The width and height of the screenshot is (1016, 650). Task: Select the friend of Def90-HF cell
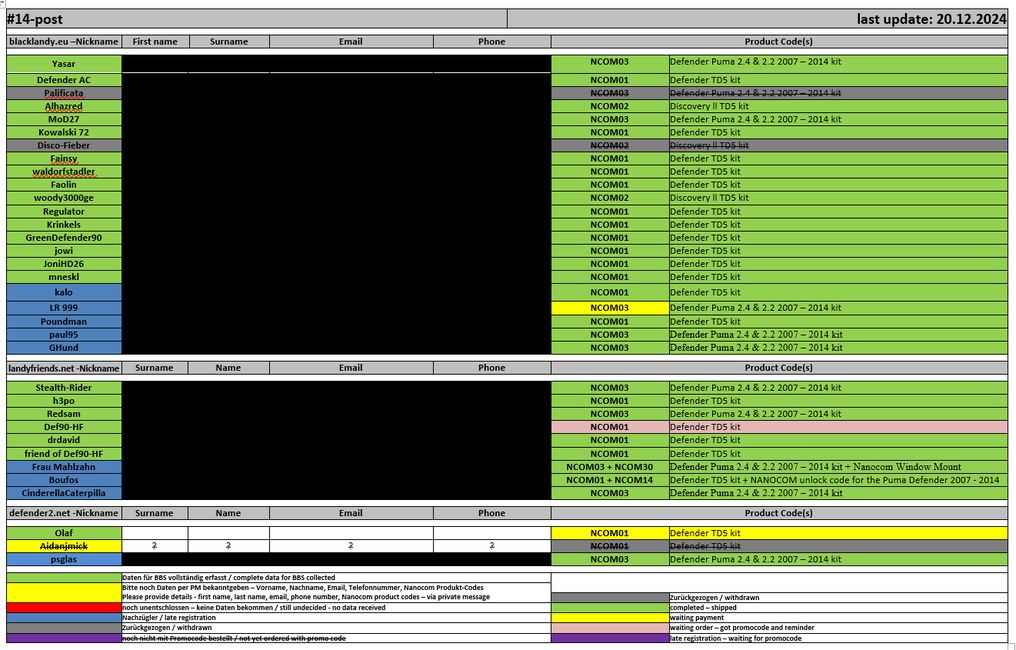click(64, 454)
